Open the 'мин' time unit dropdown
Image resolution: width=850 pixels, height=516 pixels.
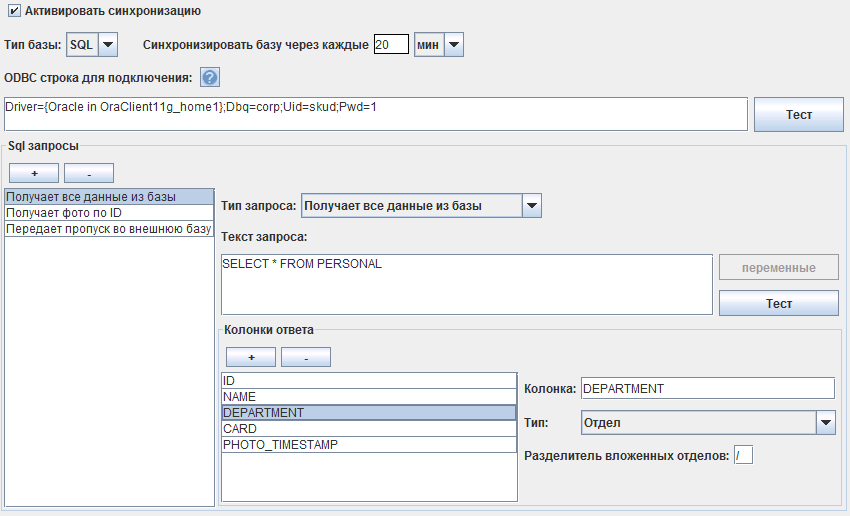tap(453, 44)
